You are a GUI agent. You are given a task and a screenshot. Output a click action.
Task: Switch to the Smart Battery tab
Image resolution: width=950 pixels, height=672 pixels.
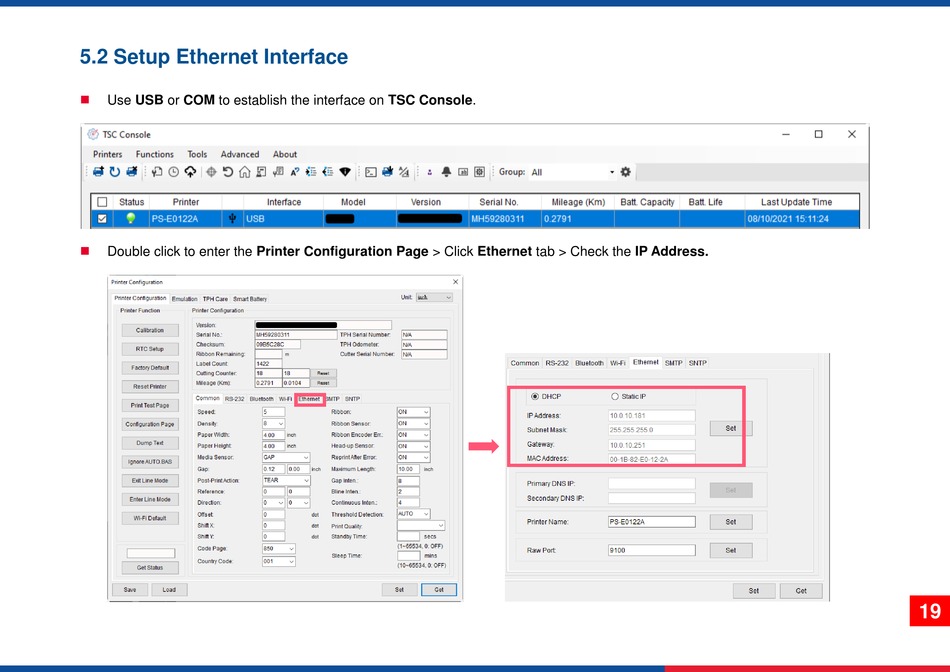click(250, 299)
